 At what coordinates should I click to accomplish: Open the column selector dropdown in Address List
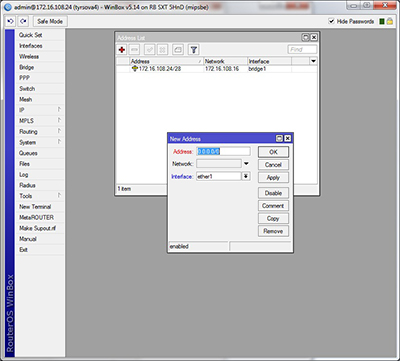click(x=313, y=61)
